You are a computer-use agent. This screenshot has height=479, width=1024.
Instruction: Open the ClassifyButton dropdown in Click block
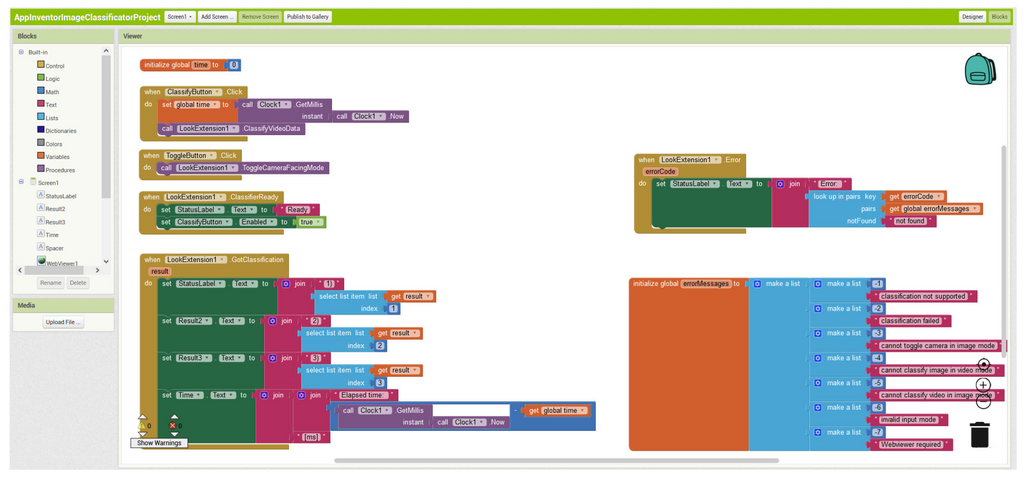(x=193, y=92)
